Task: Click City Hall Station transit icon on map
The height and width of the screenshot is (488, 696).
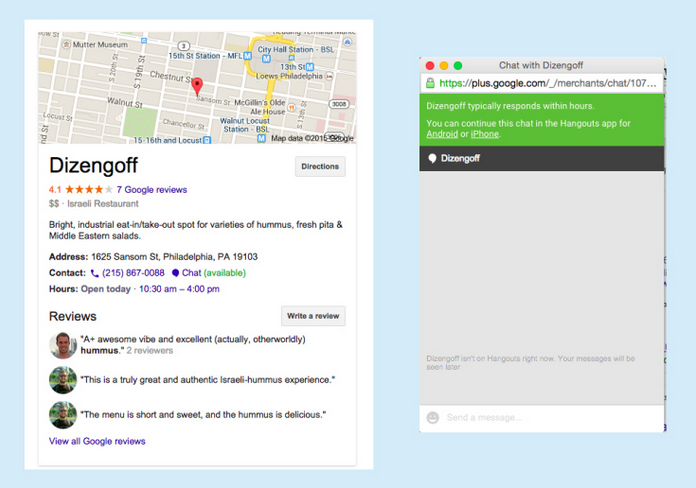Action: tap(253, 48)
